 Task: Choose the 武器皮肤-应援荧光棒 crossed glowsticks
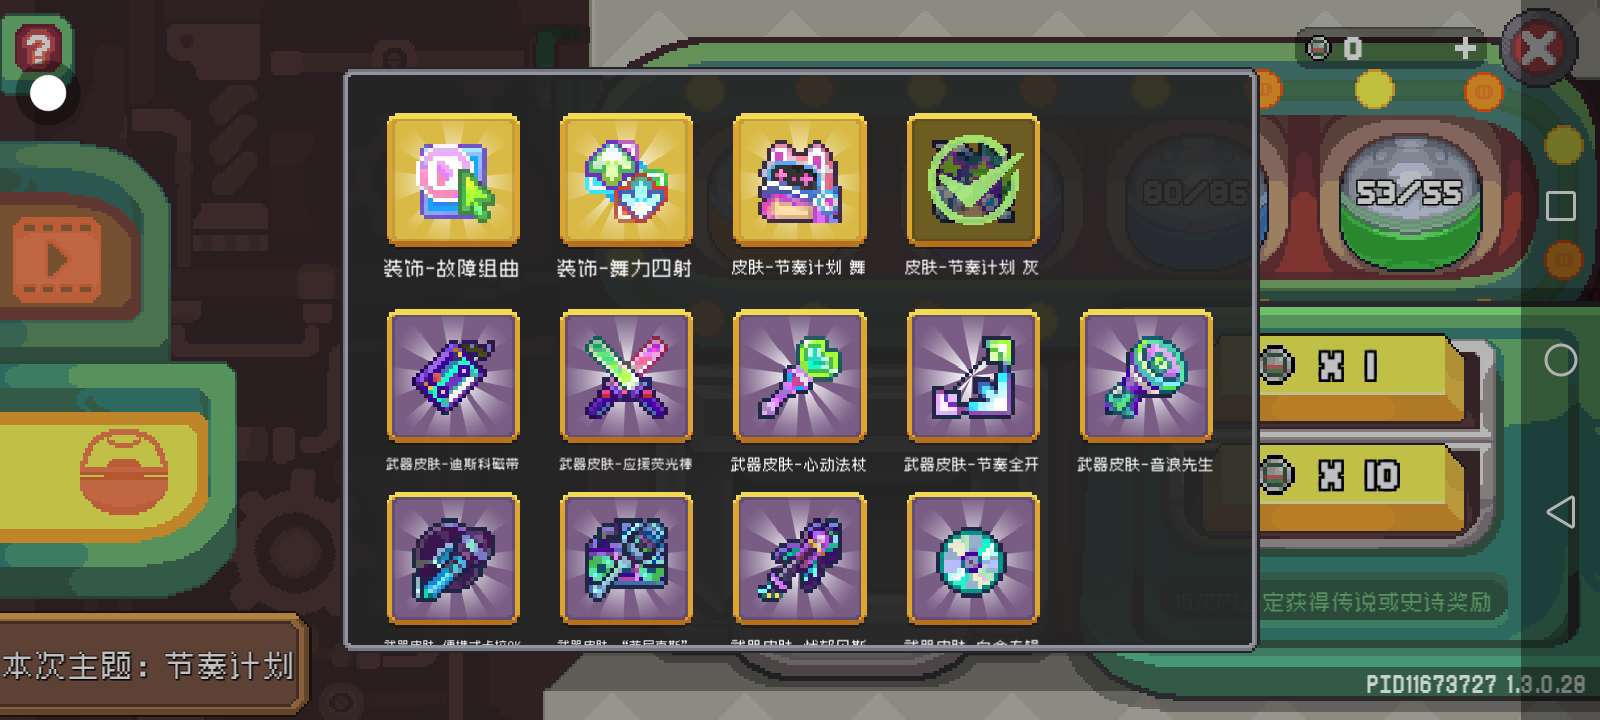(x=626, y=376)
